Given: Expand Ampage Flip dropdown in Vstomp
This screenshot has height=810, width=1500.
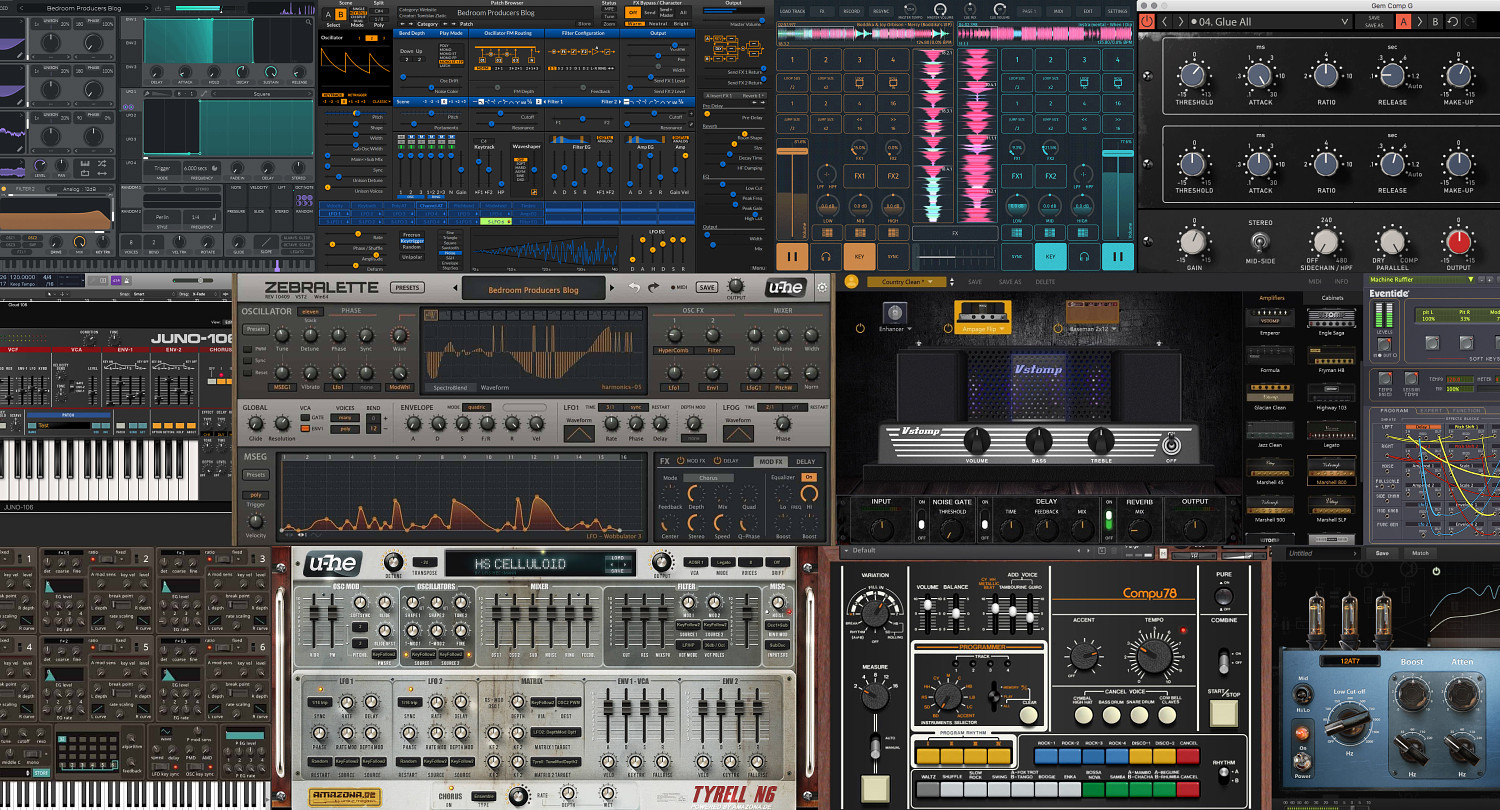Looking at the screenshot, I should 1002,328.
